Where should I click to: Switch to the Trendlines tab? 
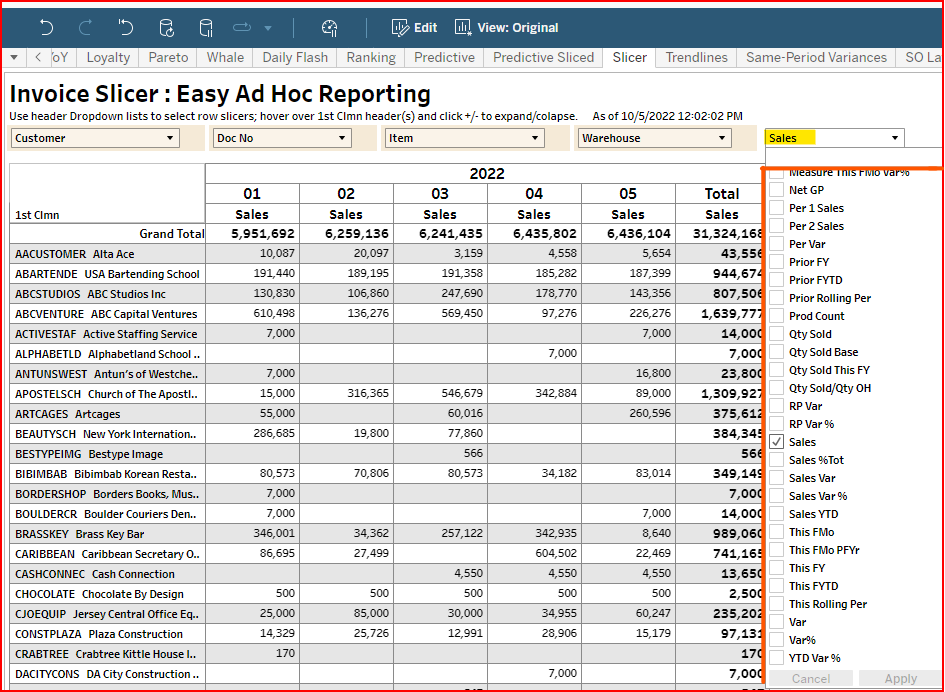697,57
